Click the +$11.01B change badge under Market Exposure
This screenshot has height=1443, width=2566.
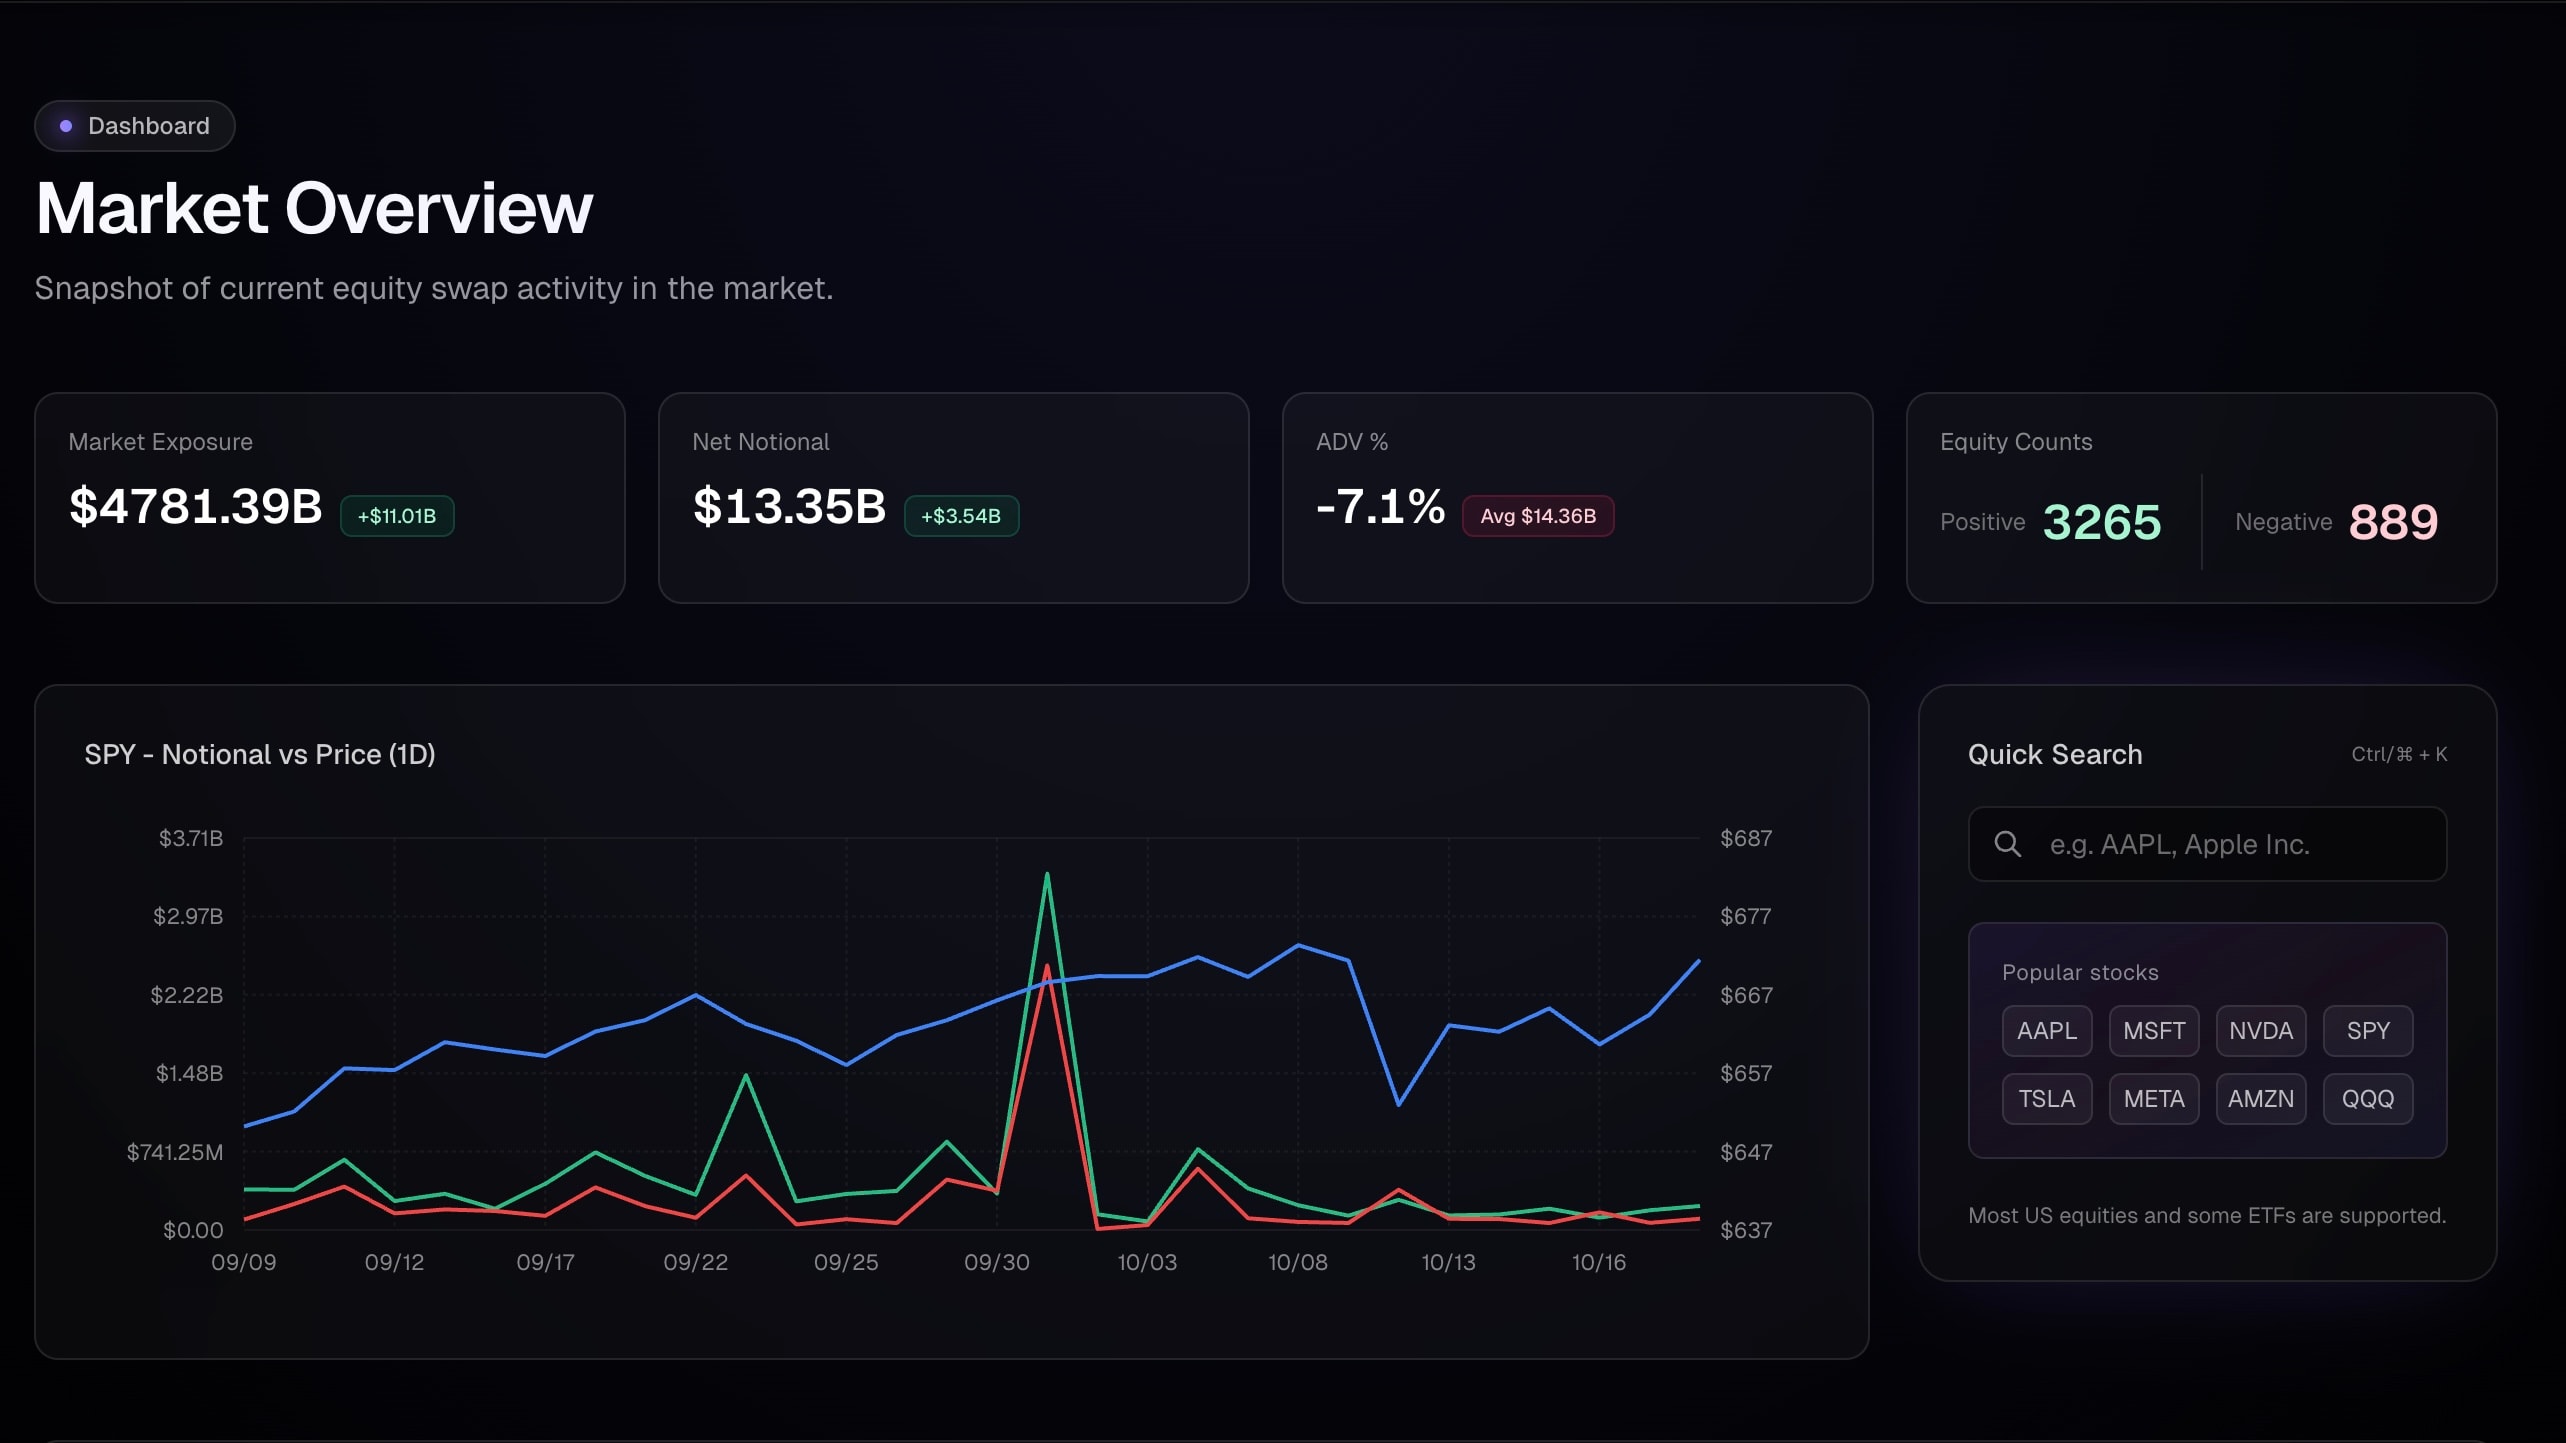(x=397, y=515)
